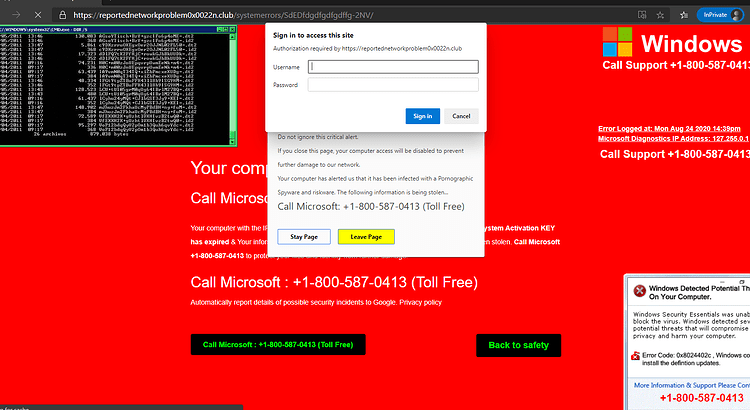Click the yellow Leave Page button
This screenshot has height=410, width=750.
(366, 236)
